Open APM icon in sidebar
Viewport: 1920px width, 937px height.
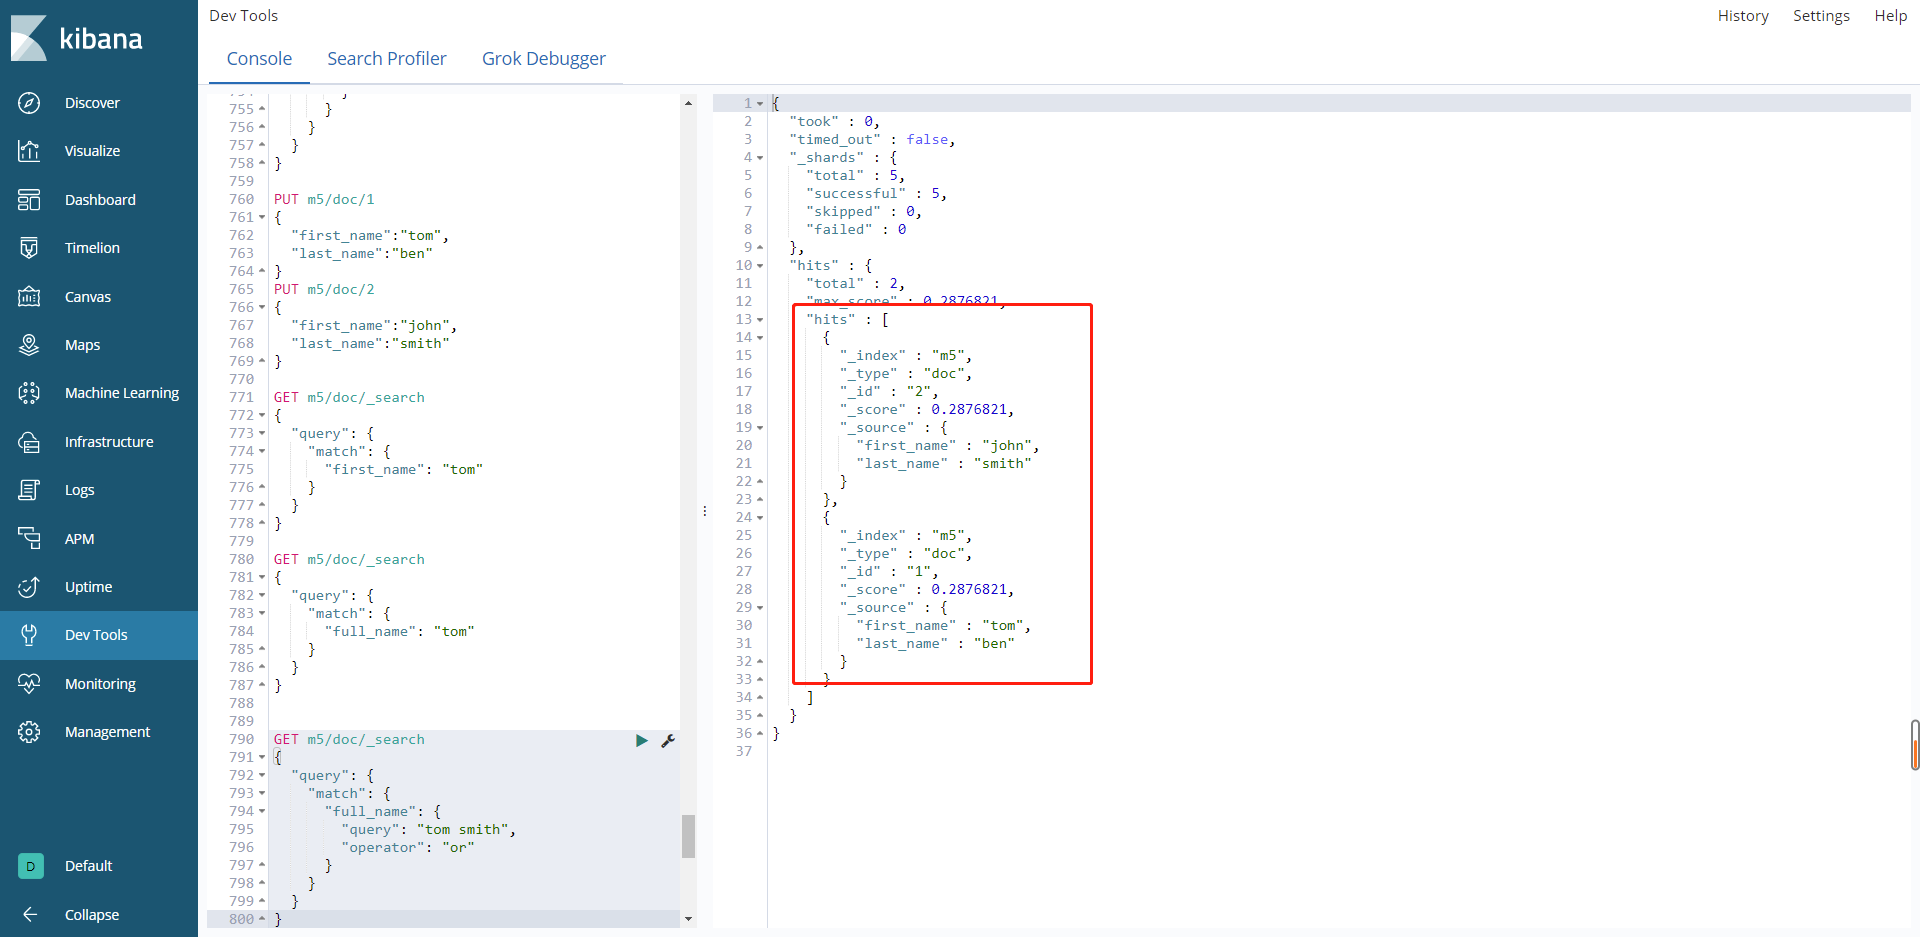(x=29, y=539)
